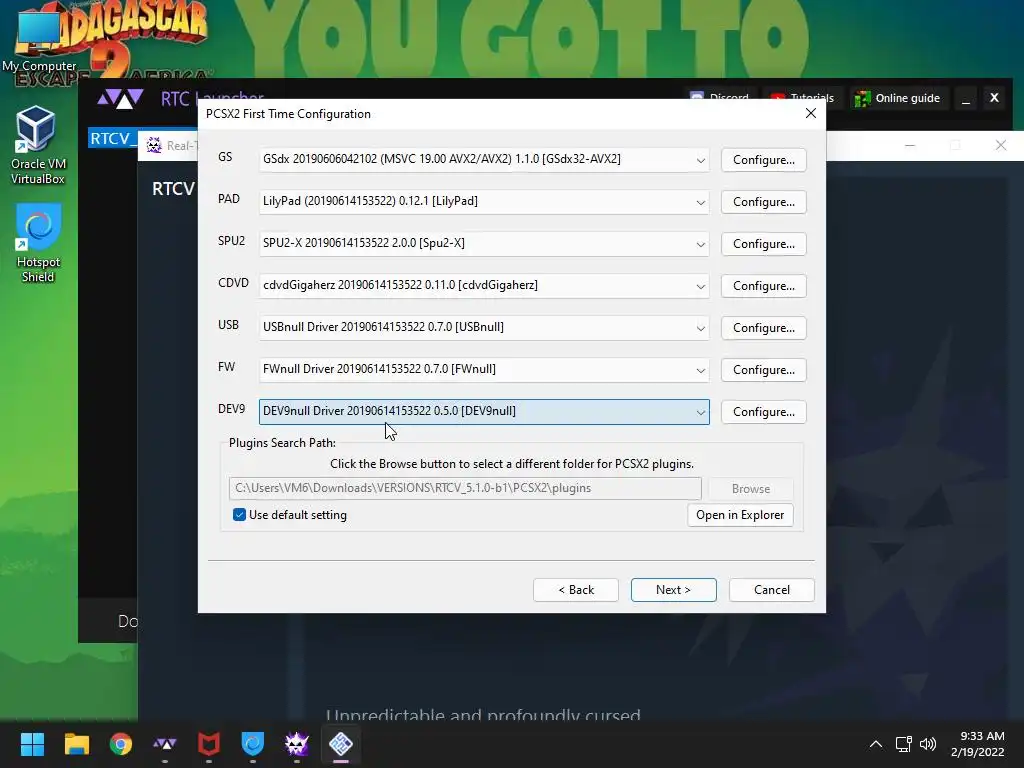Click the Online guide icon in RTC Launcher
Image resolution: width=1024 pixels, height=768 pixels.
(863, 99)
